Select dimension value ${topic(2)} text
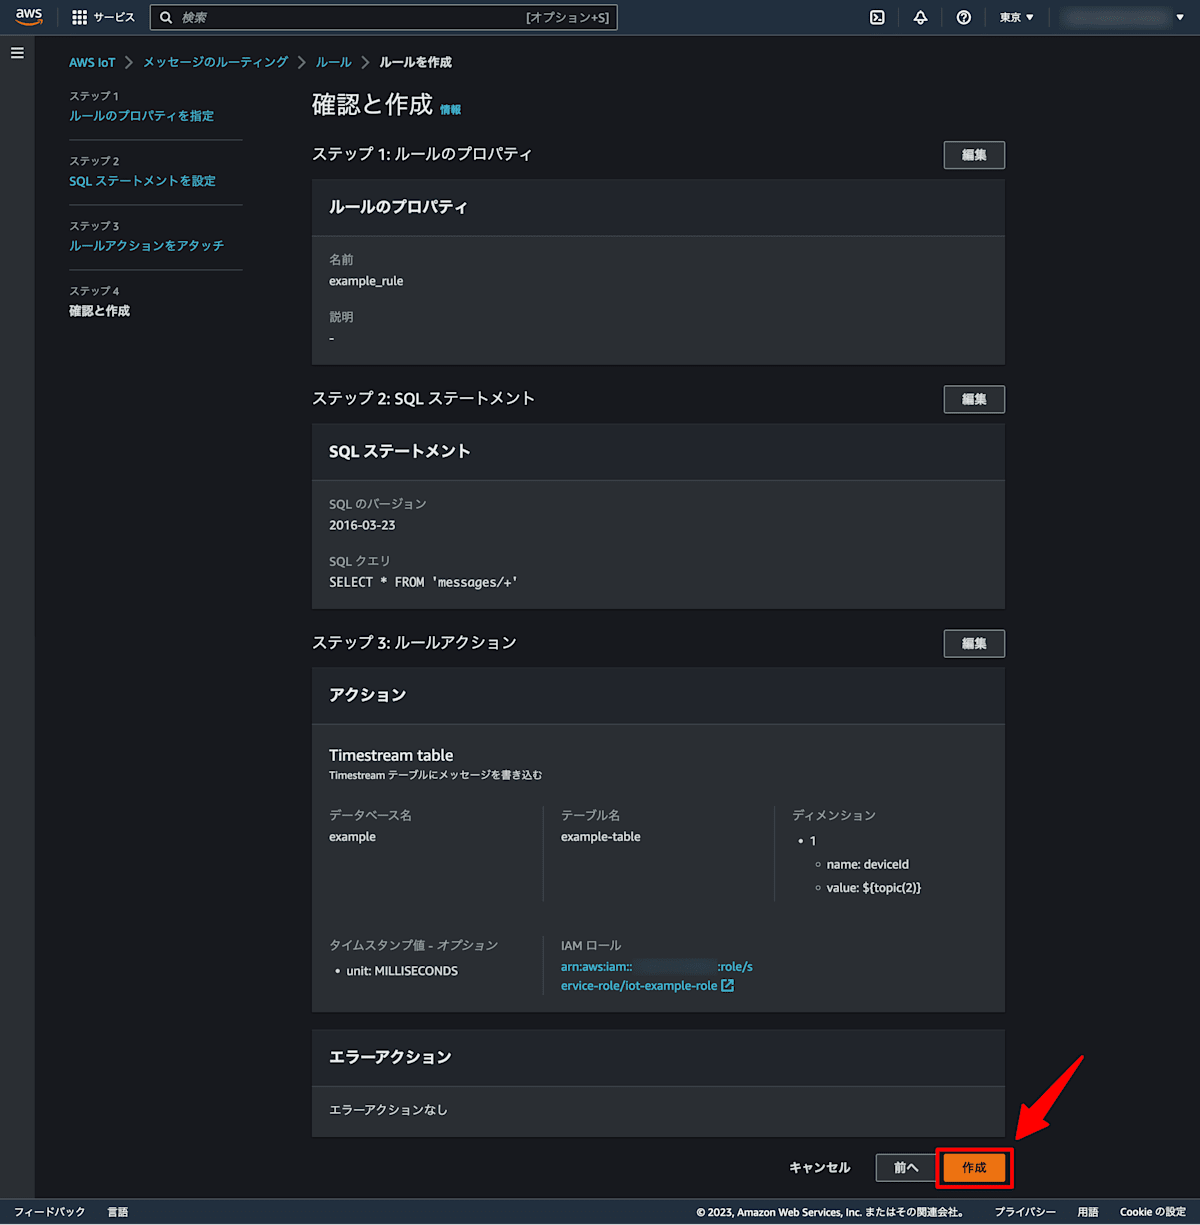The height and width of the screenshot is (1225, 1200). (x=874, y=888)
